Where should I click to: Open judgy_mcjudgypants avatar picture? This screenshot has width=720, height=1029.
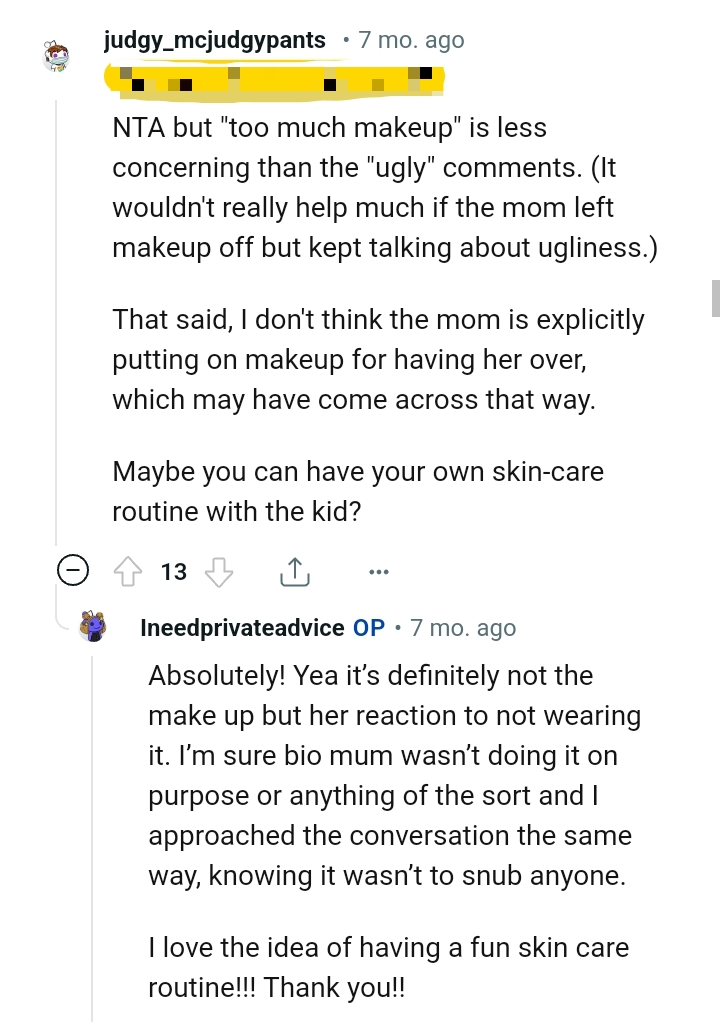58,56
